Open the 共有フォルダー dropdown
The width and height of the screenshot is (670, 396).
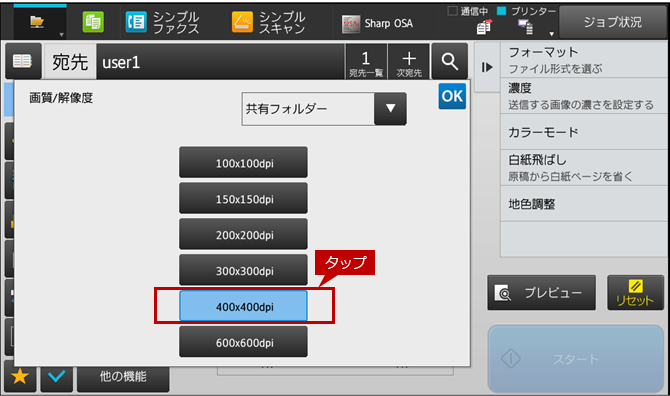tap(324, 109)
